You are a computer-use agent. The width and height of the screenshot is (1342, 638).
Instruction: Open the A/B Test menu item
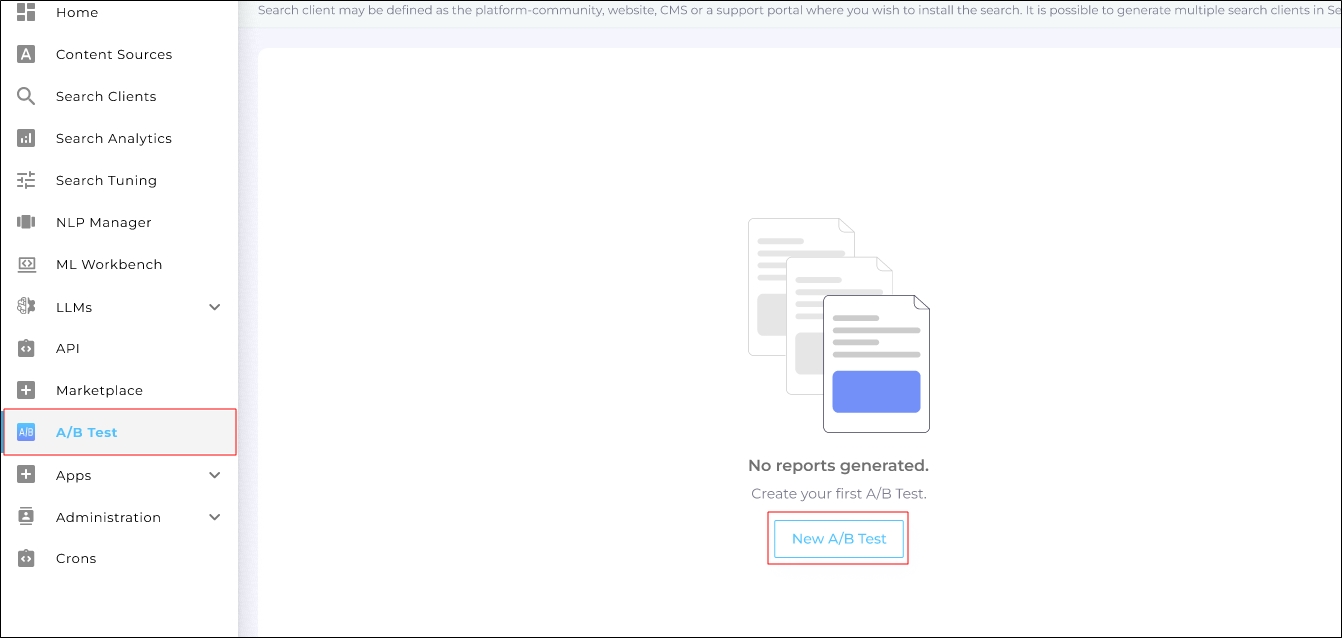[x=87, y=432]
